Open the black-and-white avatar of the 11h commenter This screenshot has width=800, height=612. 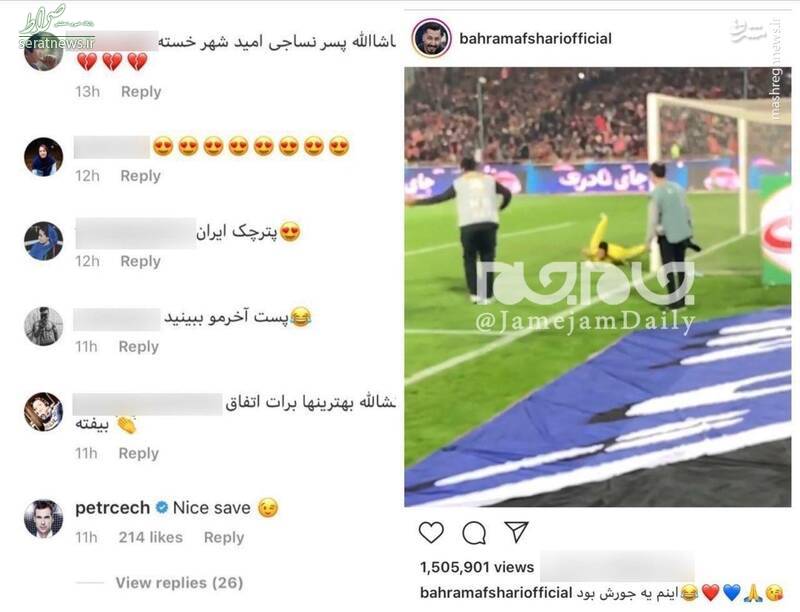click(x=44, y=326)
